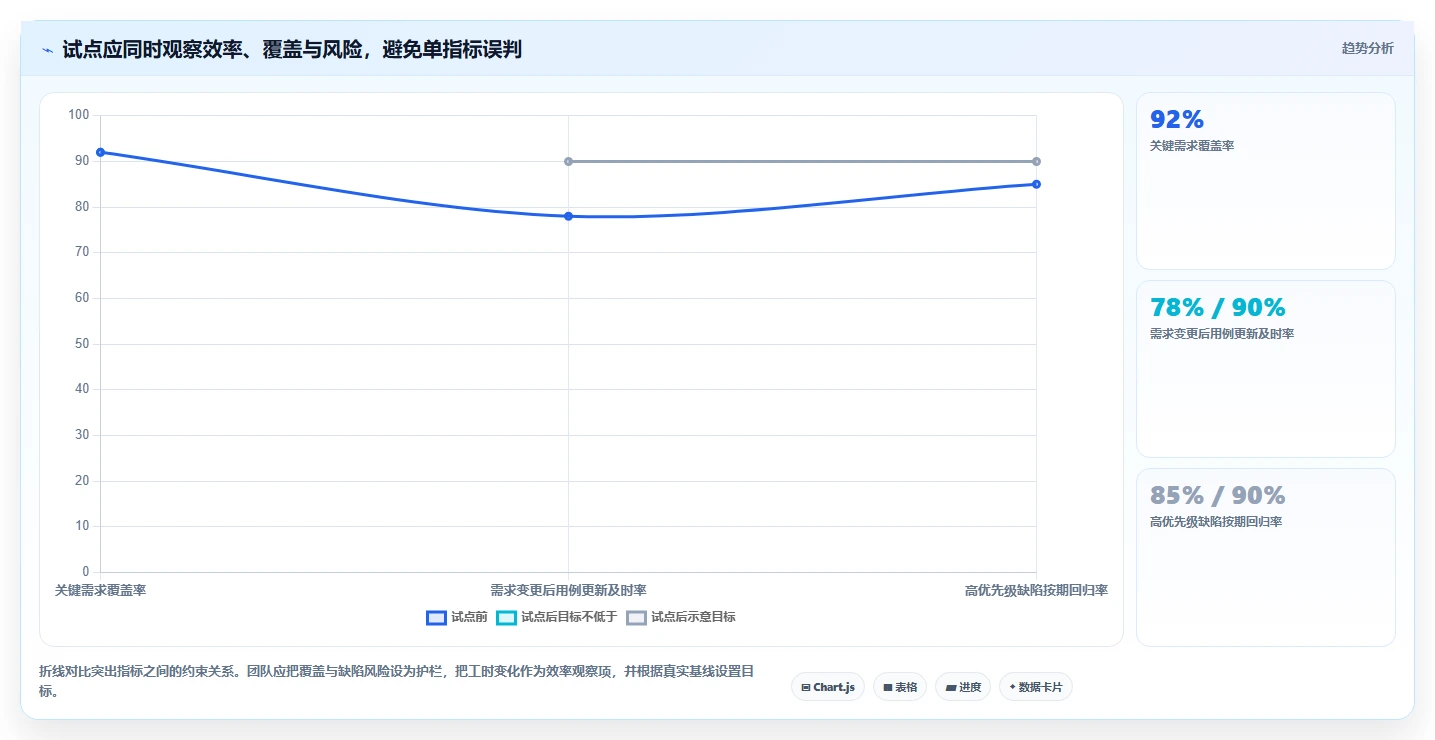Click the y-axis tick 100
Screen dimensions: 1435x740
(79, 115)
